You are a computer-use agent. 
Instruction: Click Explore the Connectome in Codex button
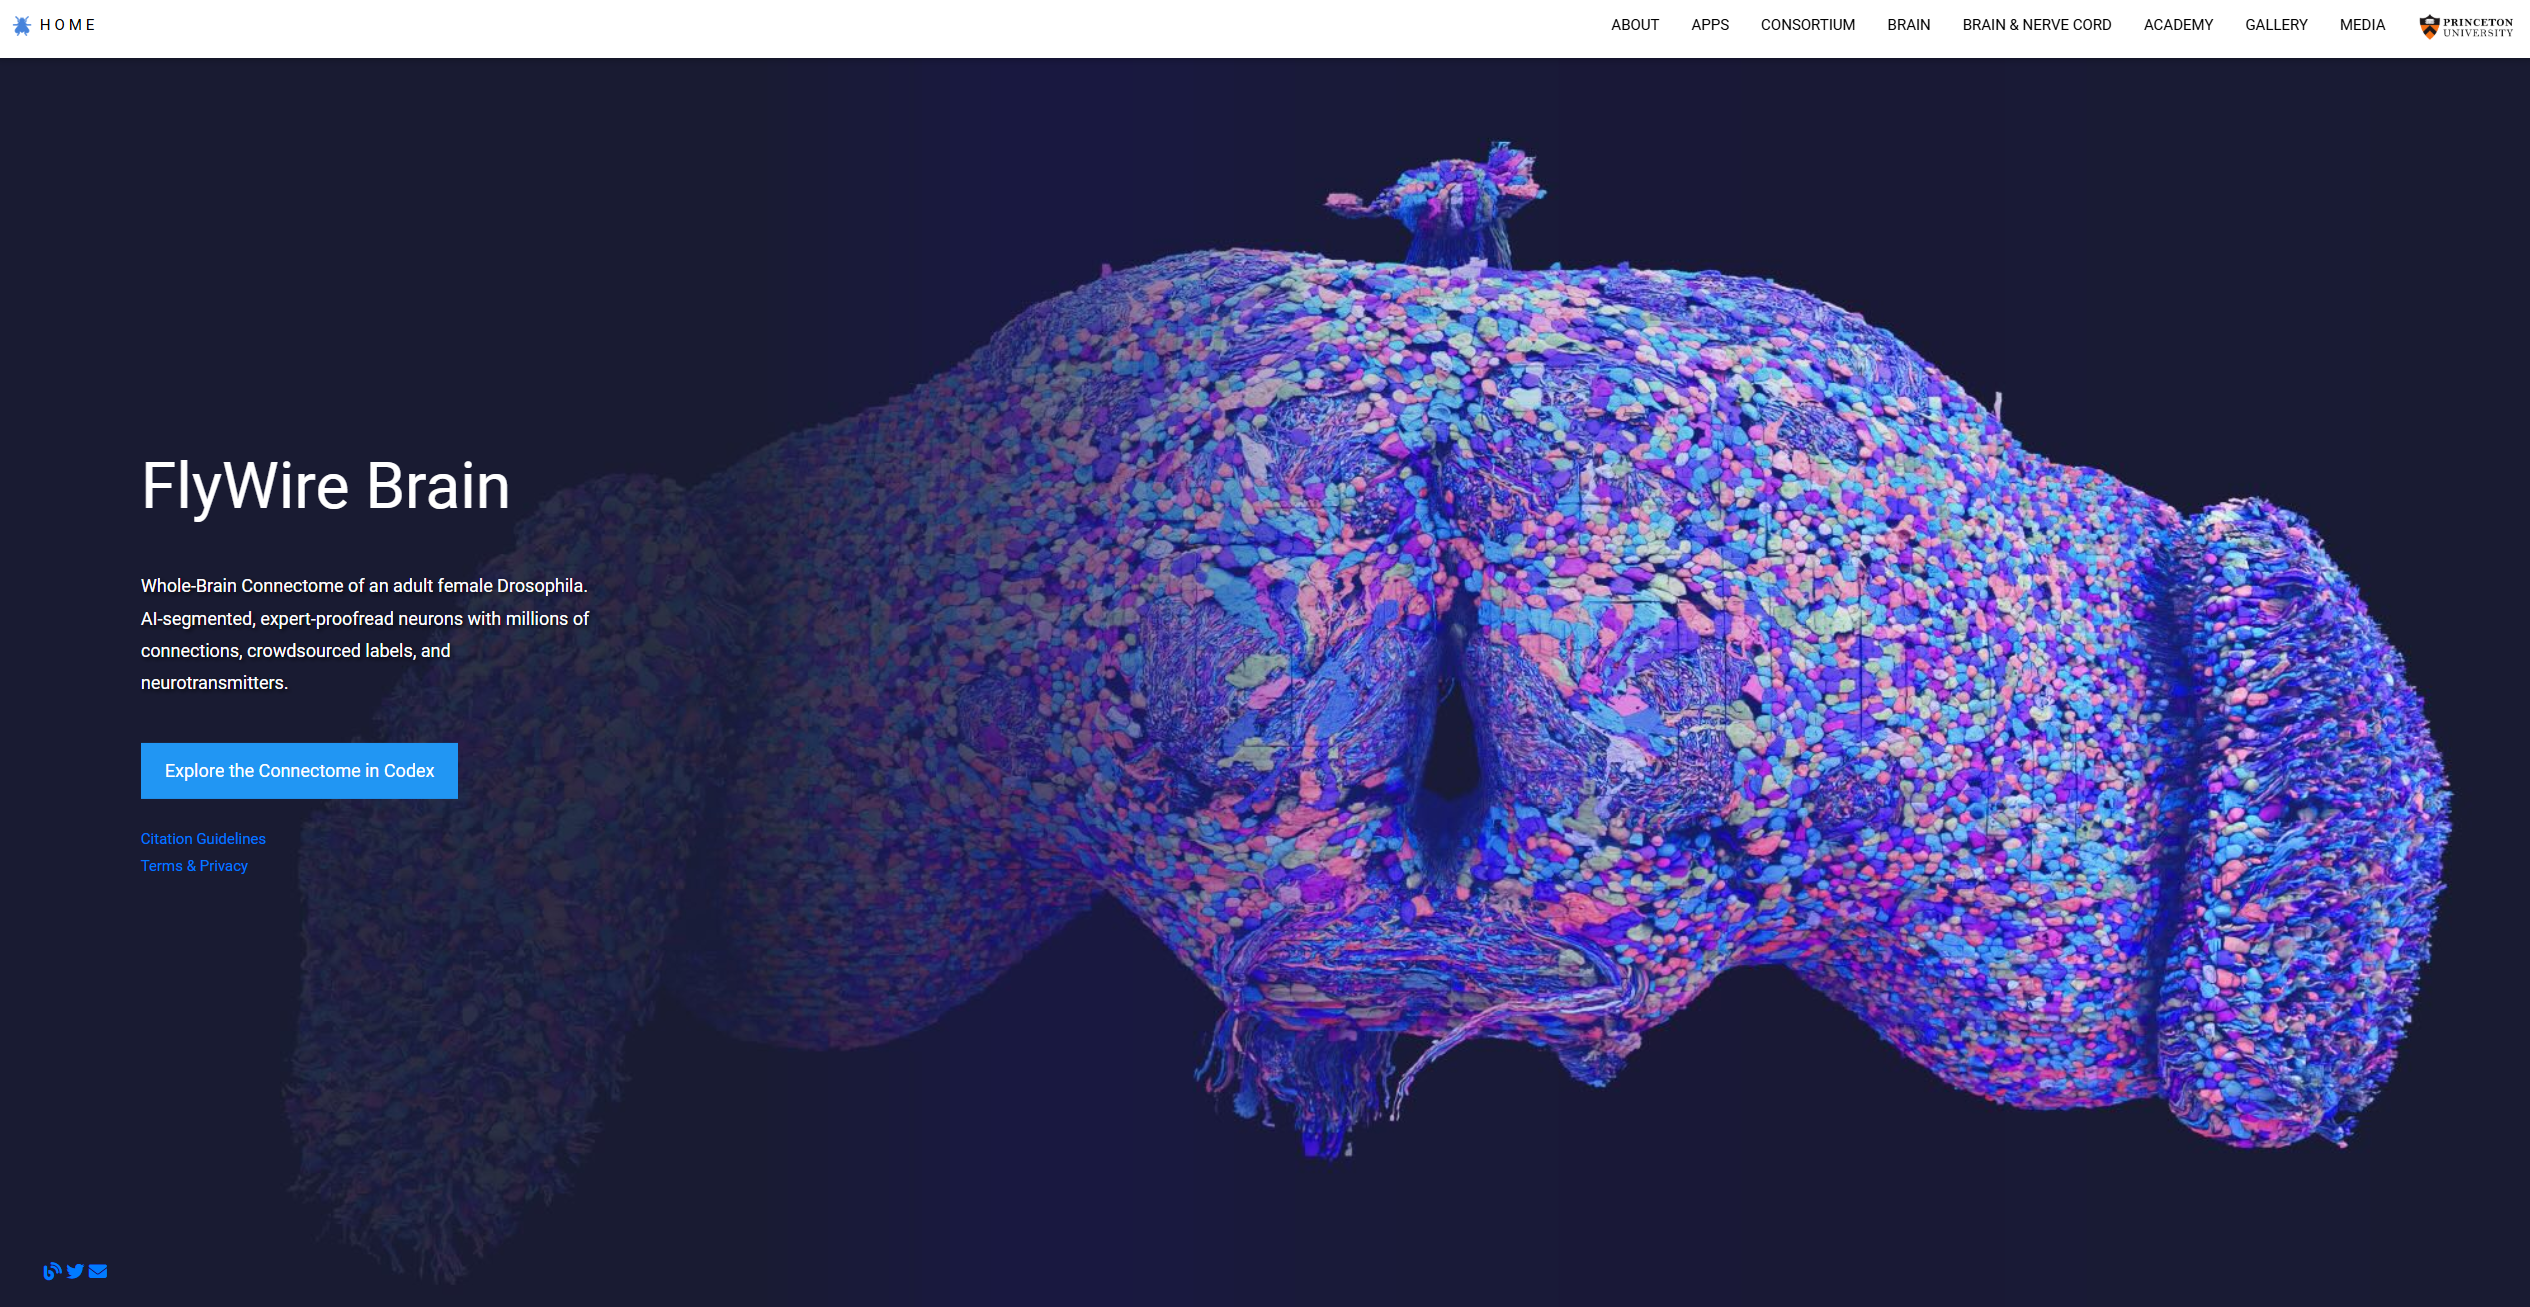(x=299, y=771)
